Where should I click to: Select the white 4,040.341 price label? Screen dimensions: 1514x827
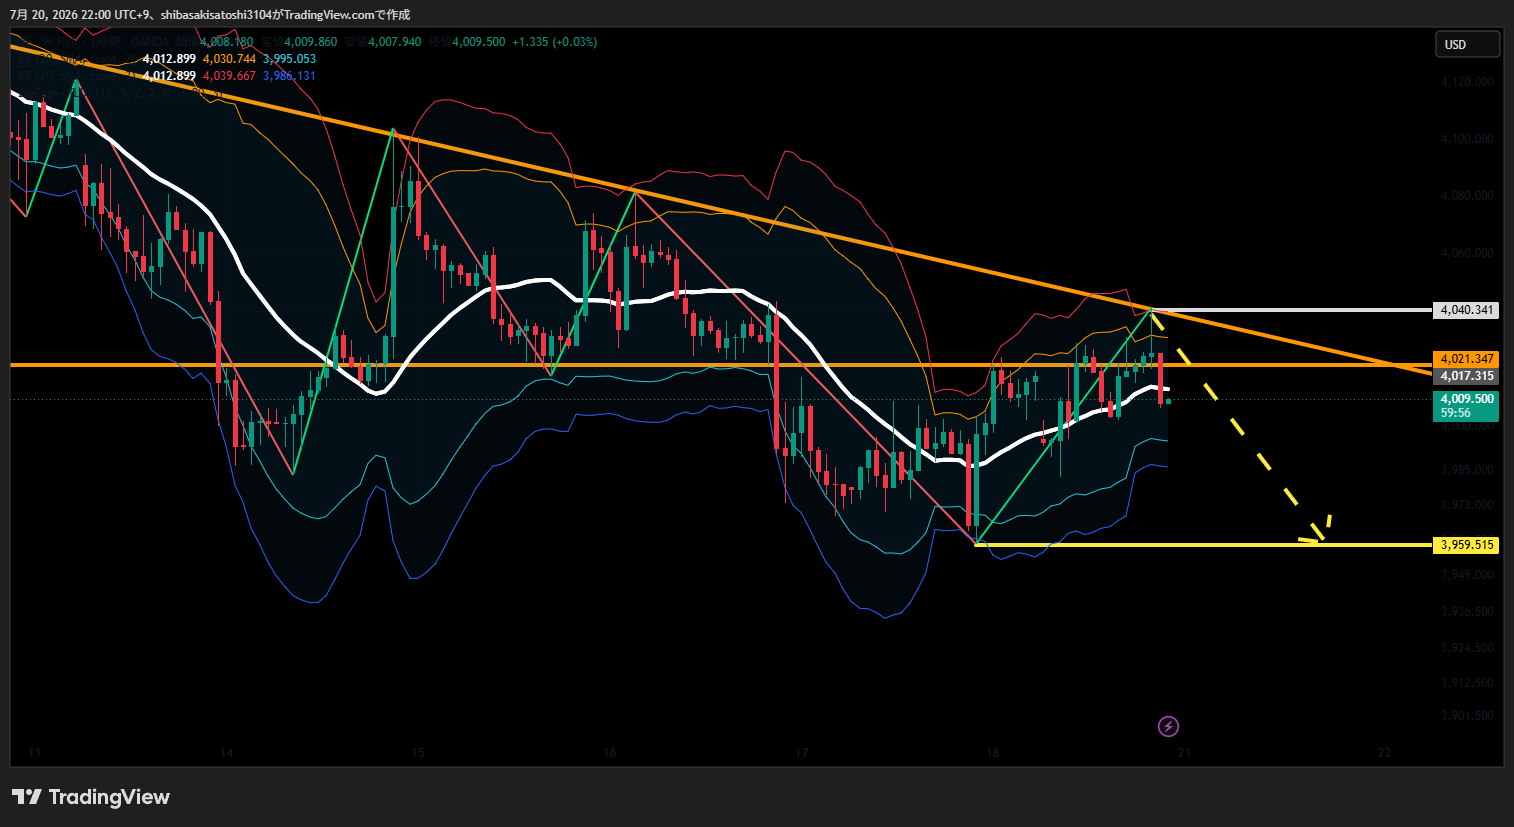(x=1467, y=310)
